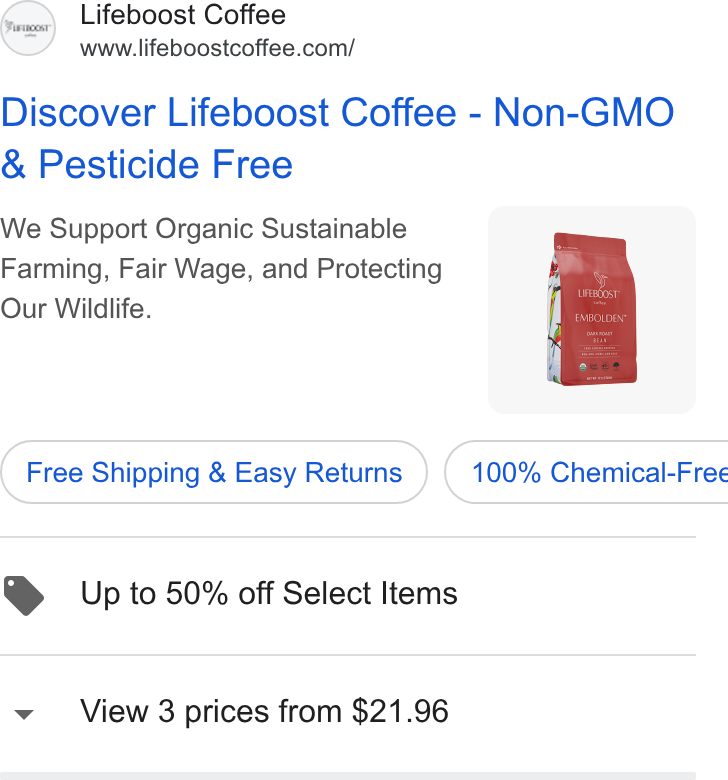Screen dimensions: 728x780
Task: Click the circular Lifeboost logo icon
Action: click(x=28, y=28)
